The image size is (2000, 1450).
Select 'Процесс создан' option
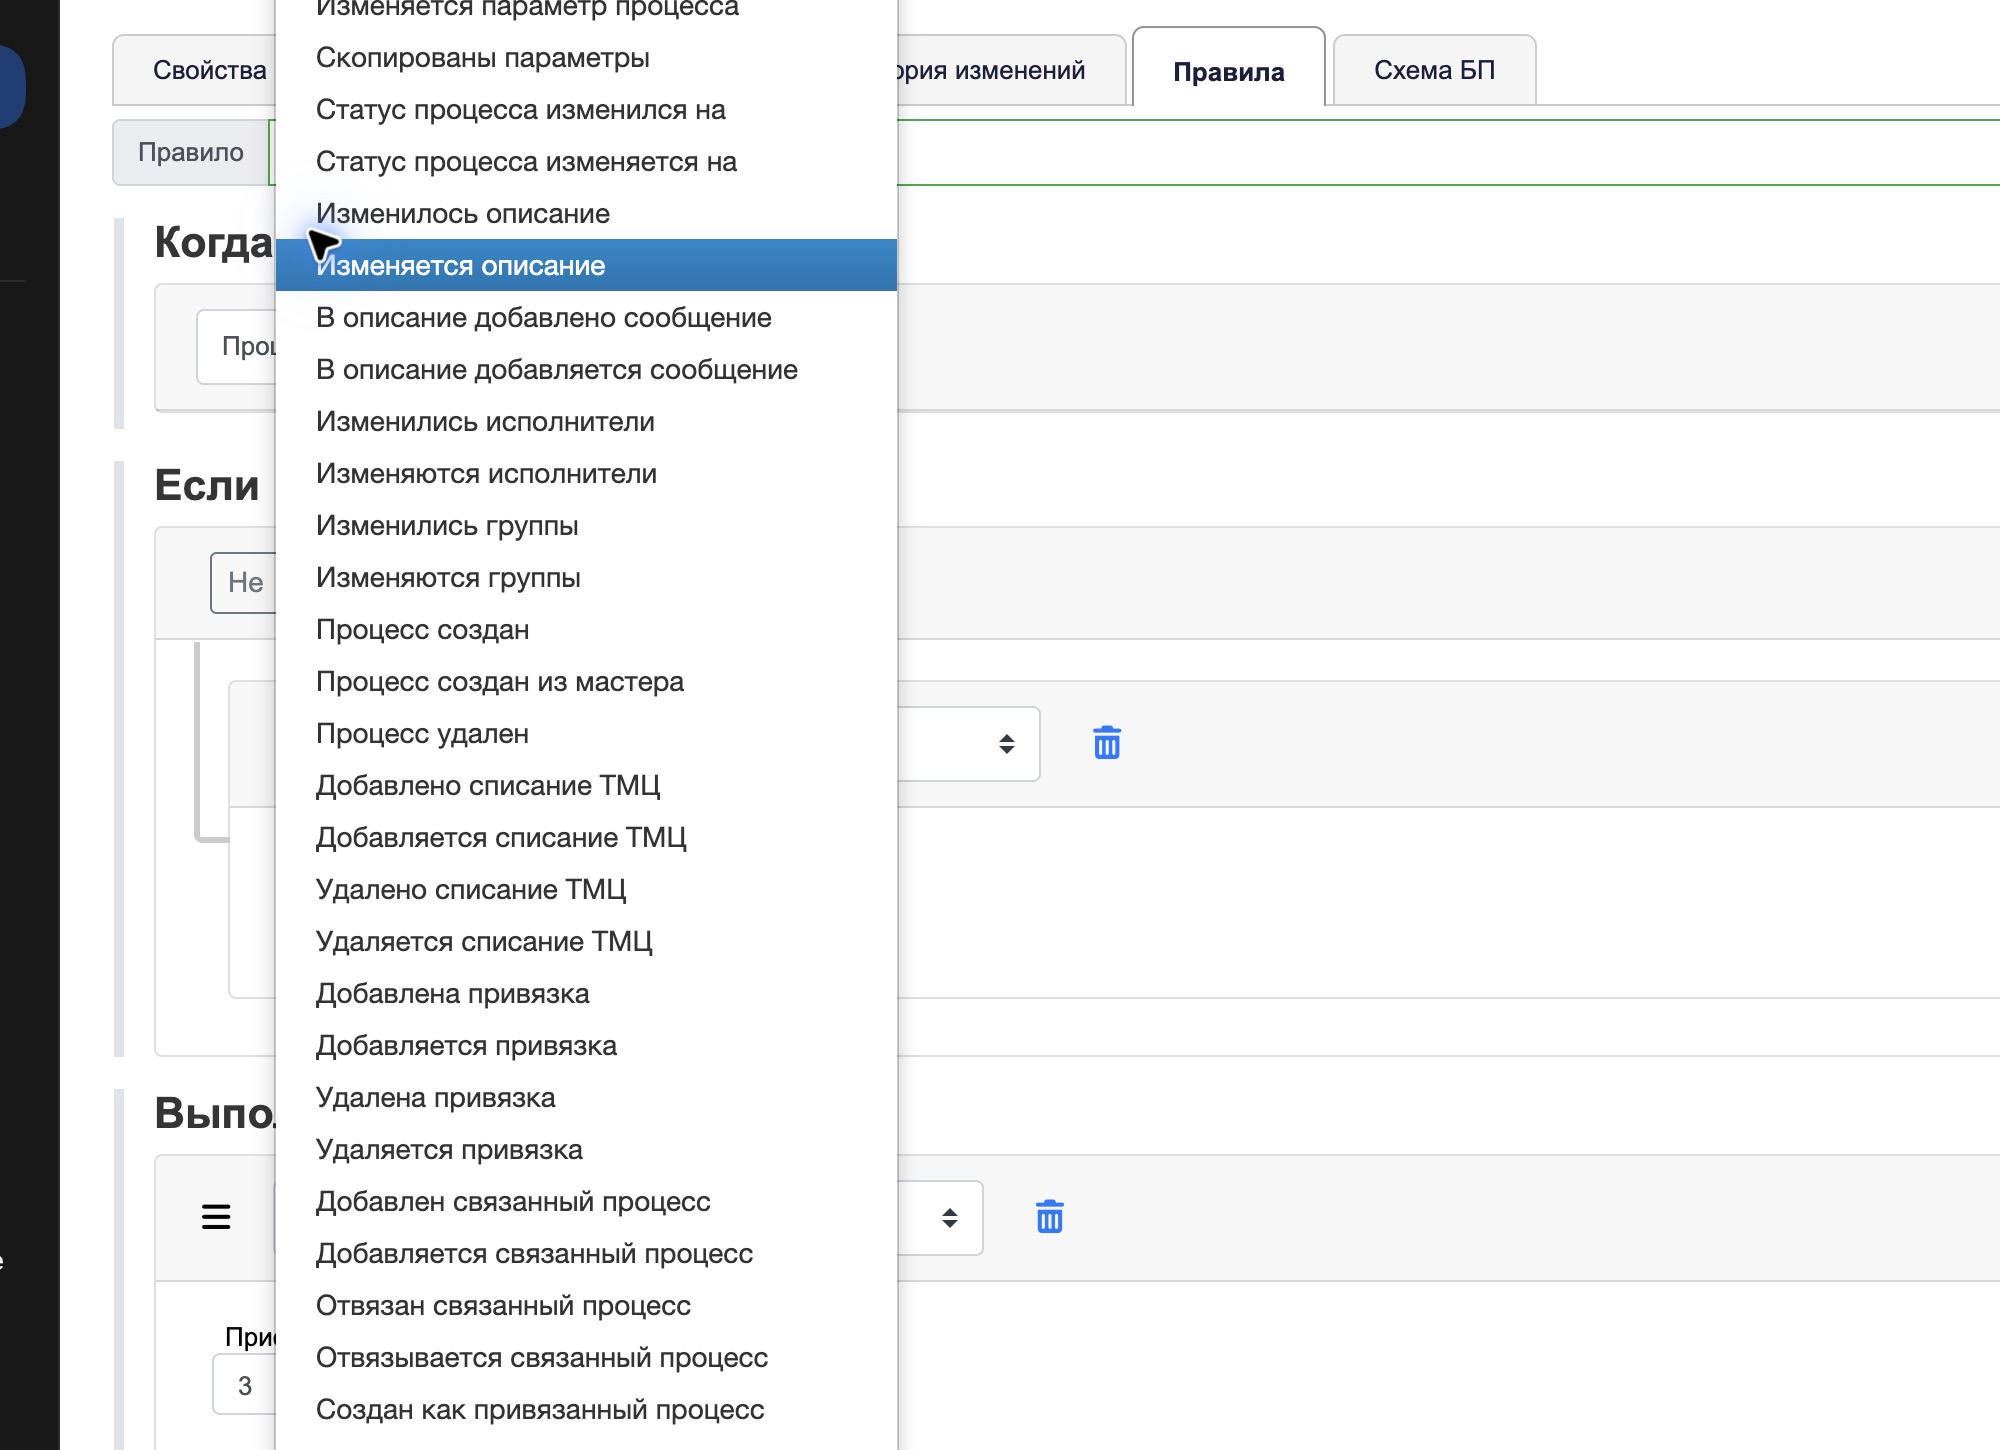coord(586,629)
